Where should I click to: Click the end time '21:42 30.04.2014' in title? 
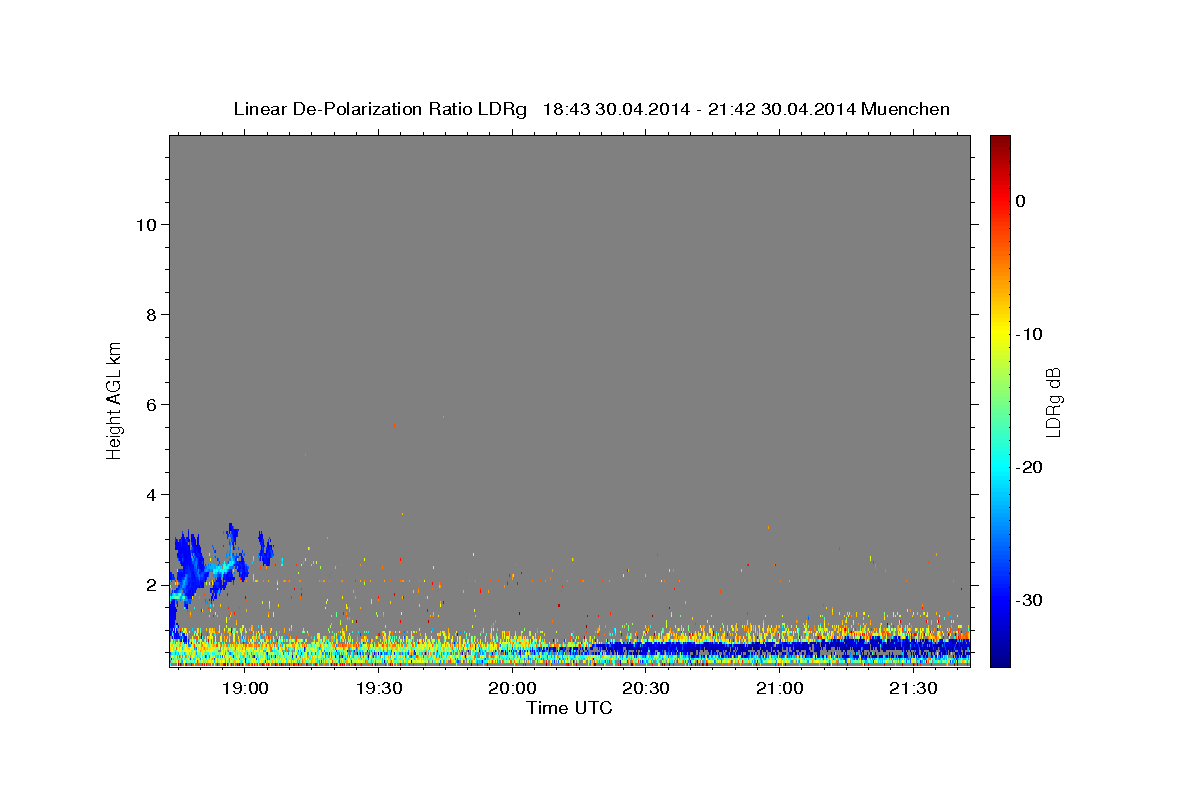coord(782,109)
